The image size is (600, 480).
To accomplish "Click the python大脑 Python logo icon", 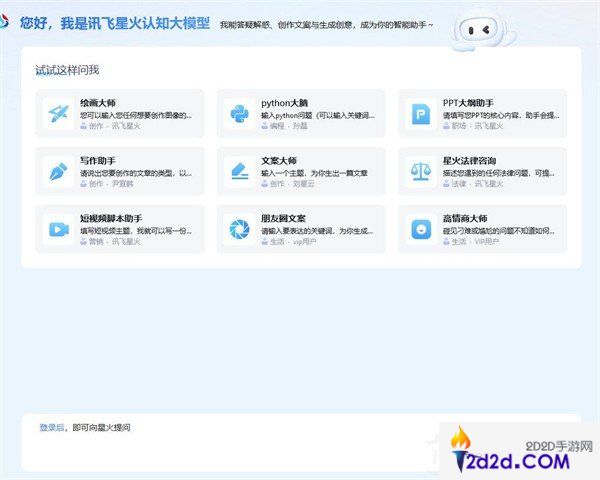I will pyautogui.click(x=240, y=114).
